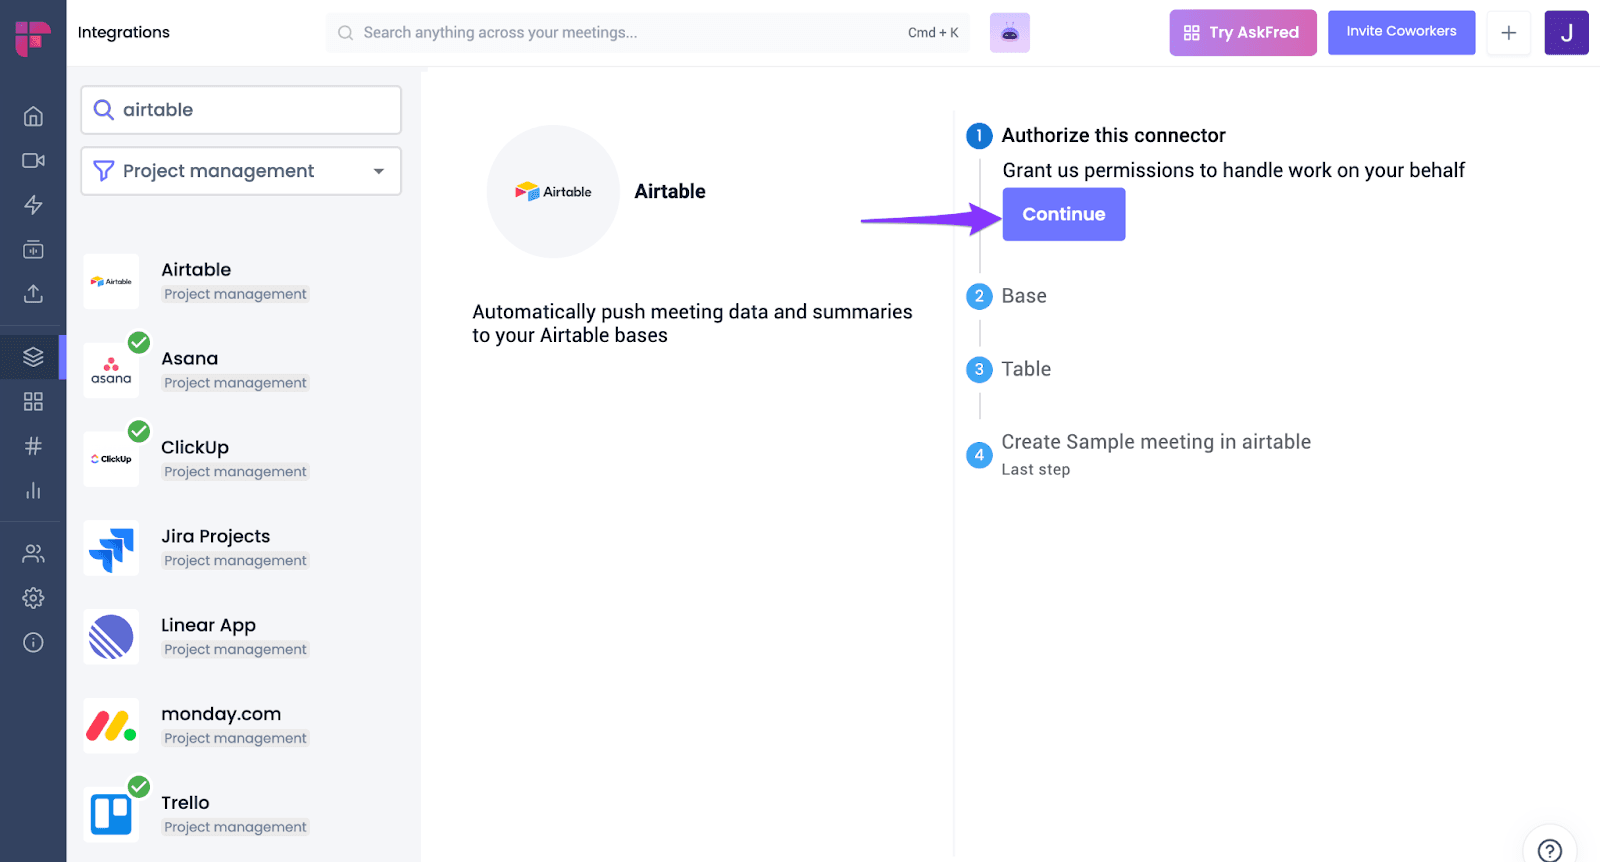Click the lightning bolt sidebar icon
Viewport: 1600px width, 862px height.
pos(33,205)
